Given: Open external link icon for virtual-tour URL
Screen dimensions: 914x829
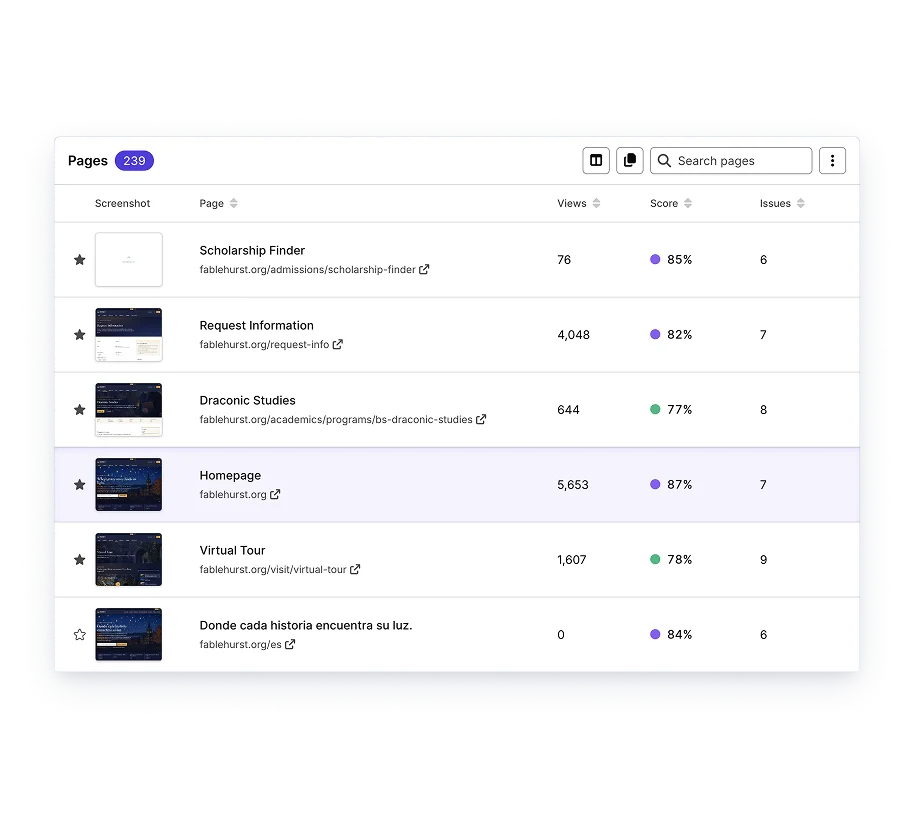Looking at the screenshot, I should (x=355, y=569).
